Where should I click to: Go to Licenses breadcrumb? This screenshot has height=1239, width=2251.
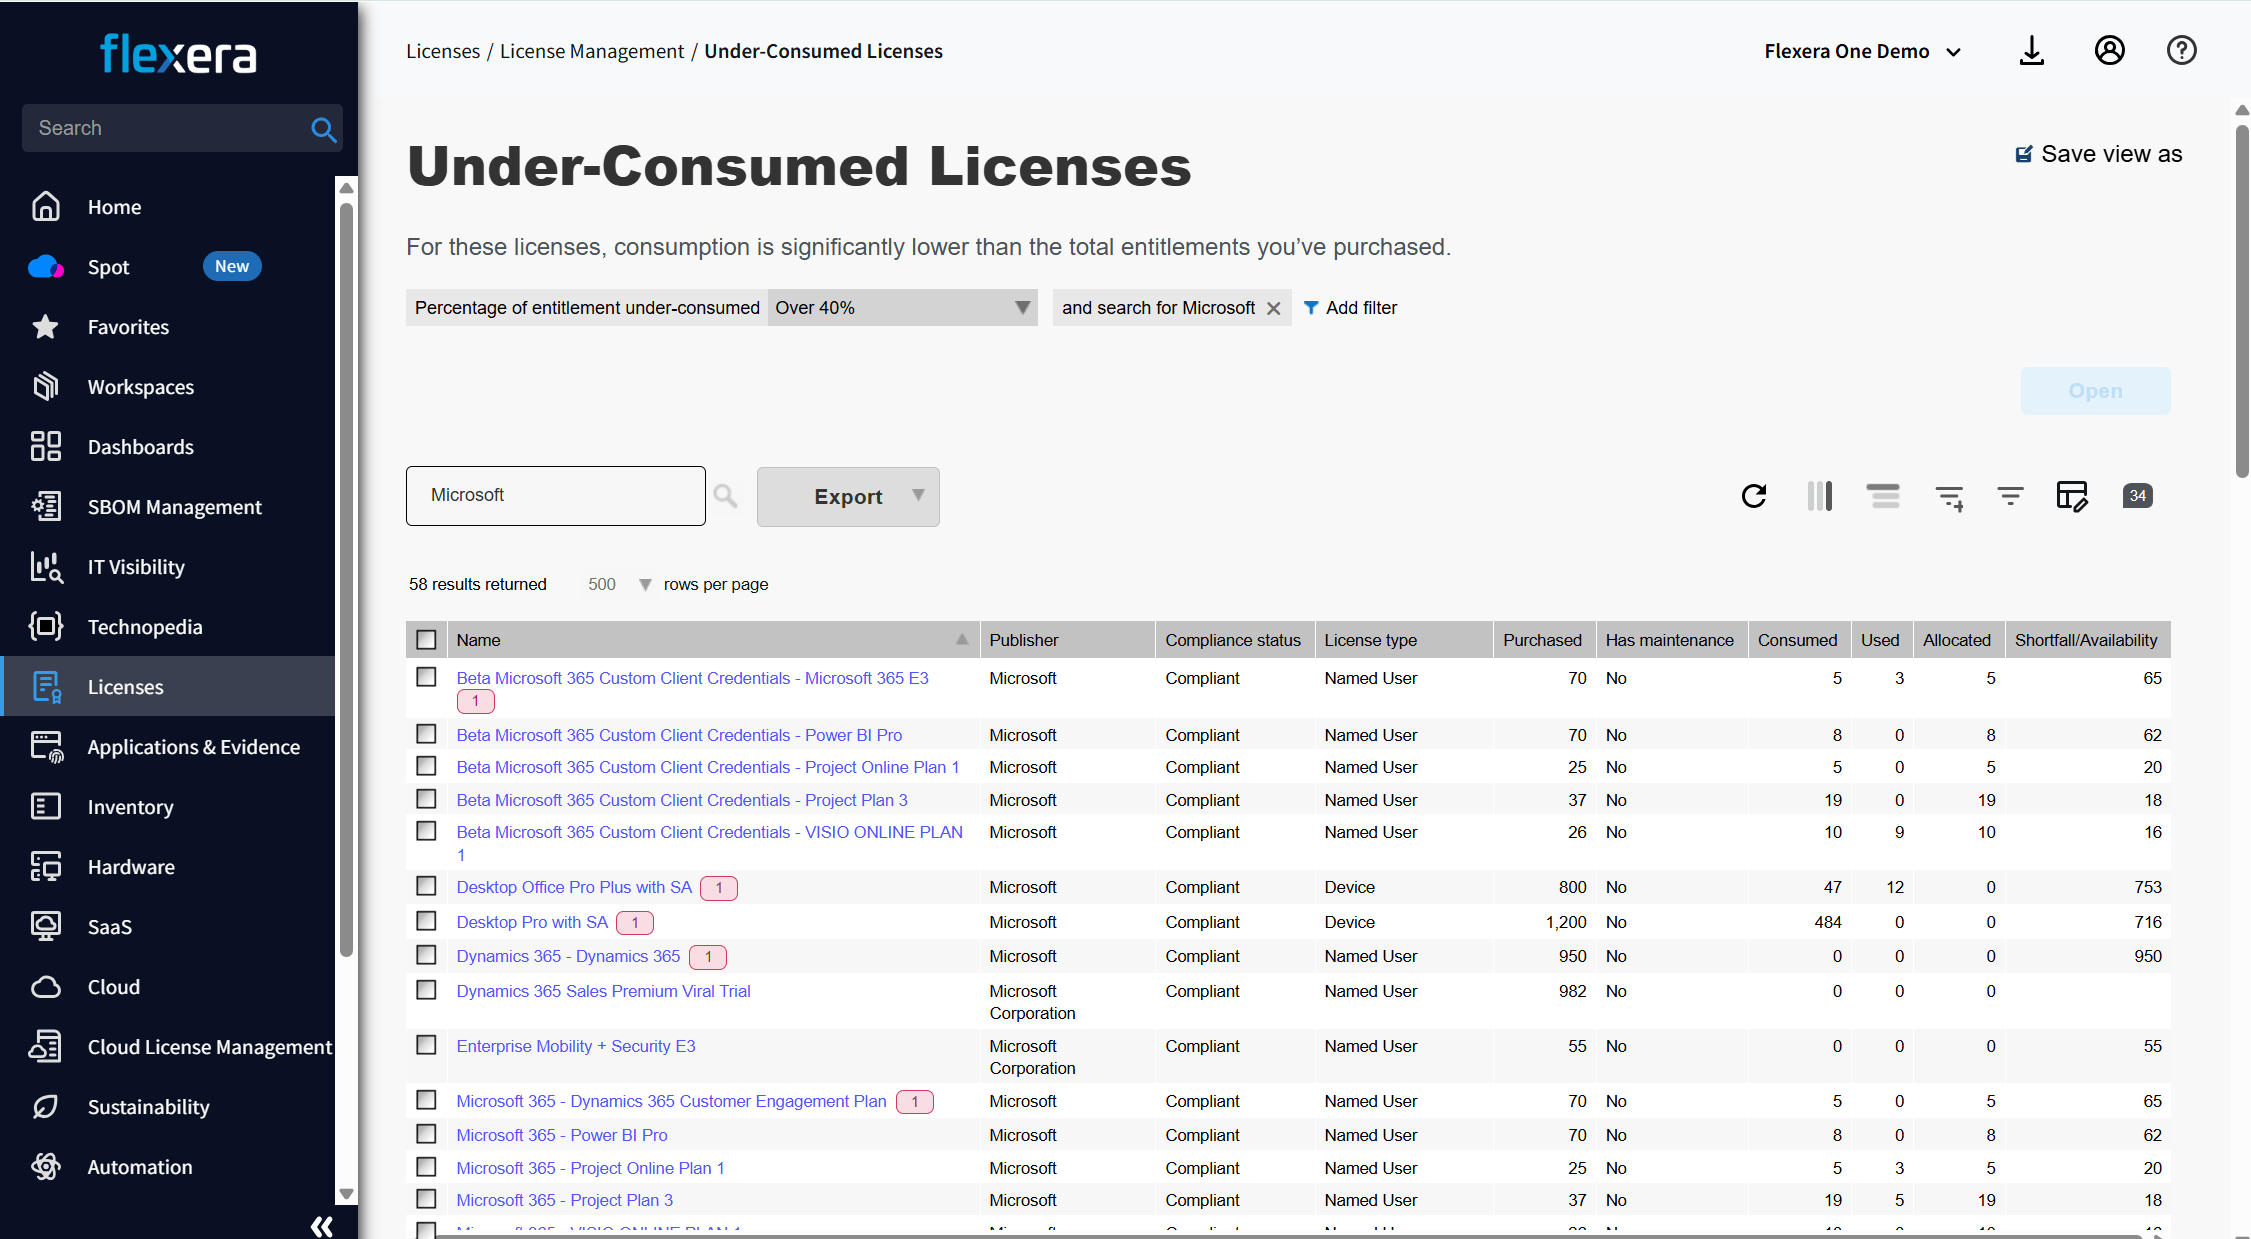point(443,51)
